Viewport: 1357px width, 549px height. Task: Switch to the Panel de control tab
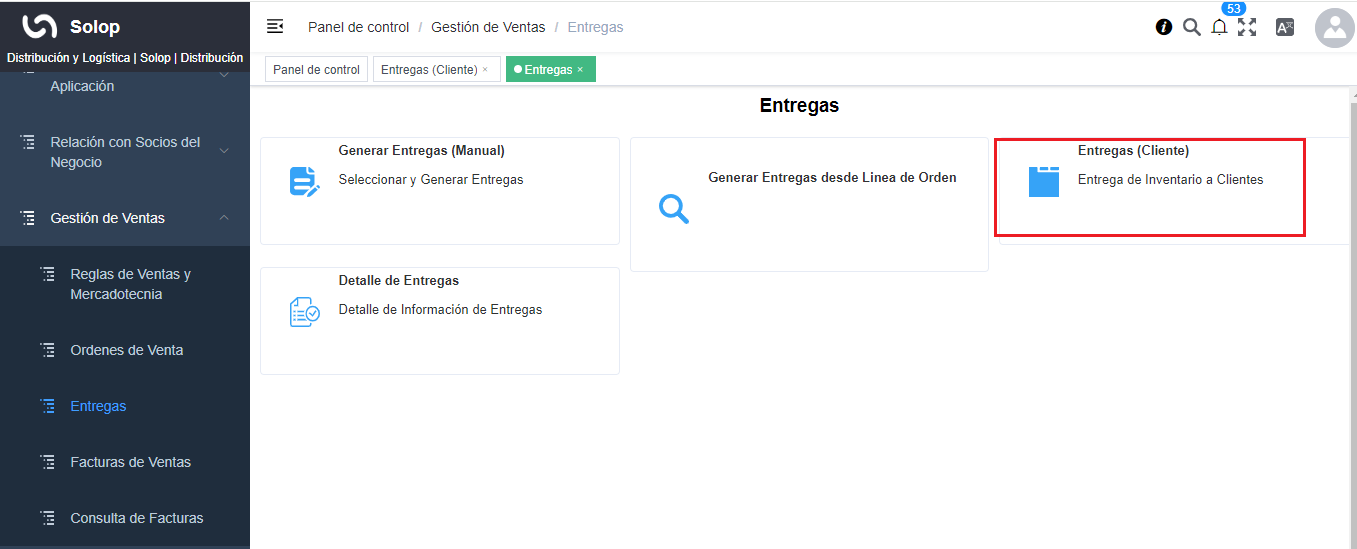click(x=316, y=70)
